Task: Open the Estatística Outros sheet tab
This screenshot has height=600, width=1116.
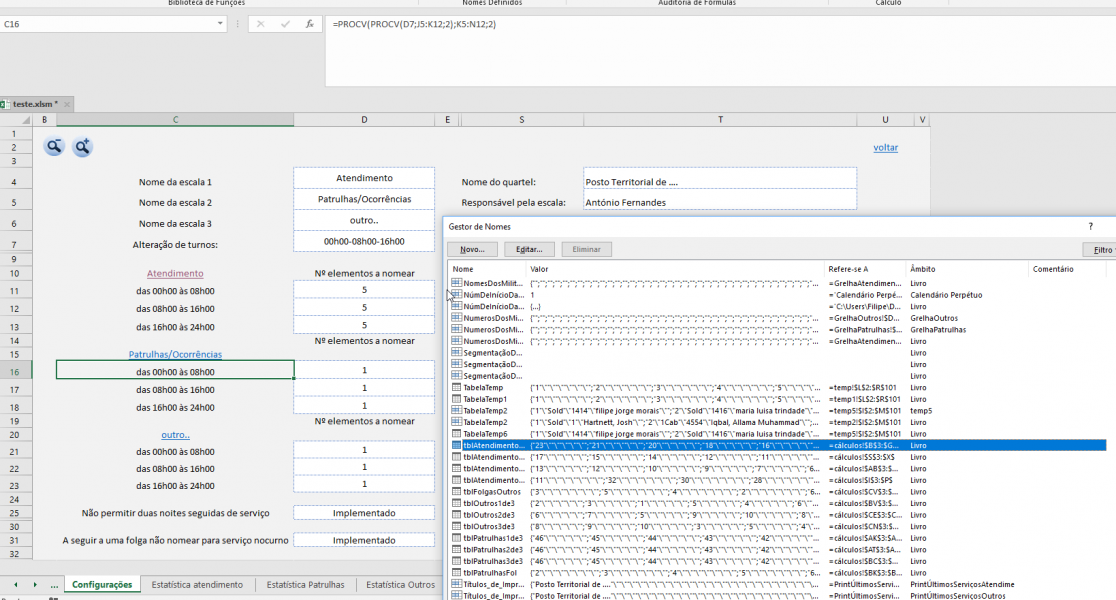Action: pyautogui.click(x=400, y=585)
